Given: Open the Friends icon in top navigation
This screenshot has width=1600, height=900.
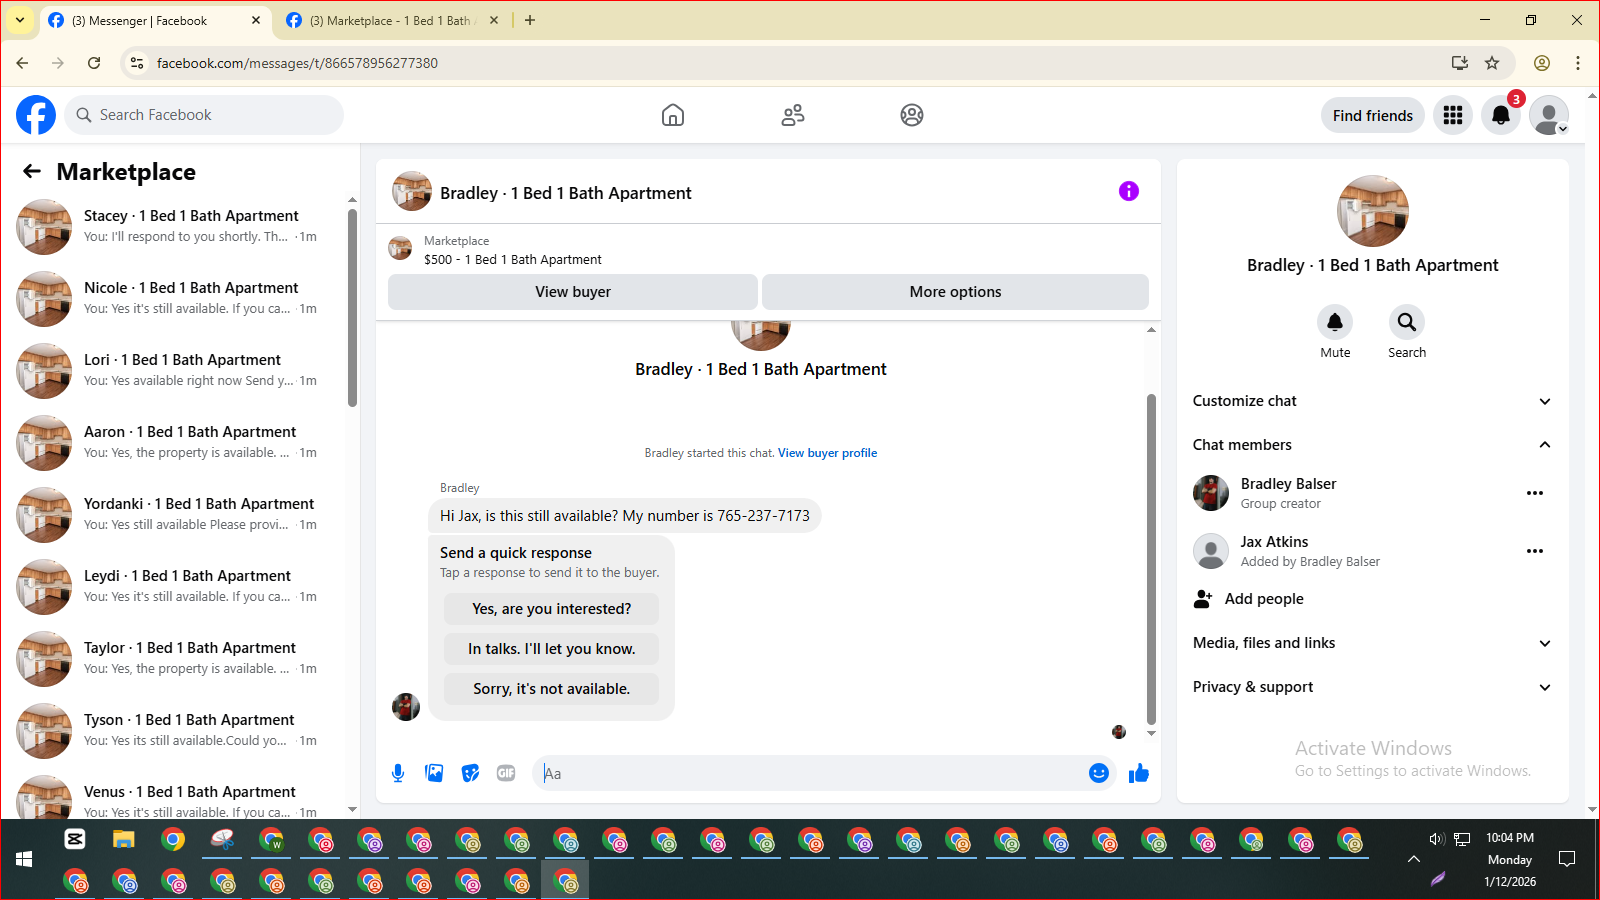Looking at the screenshot, I should [793, 115].
